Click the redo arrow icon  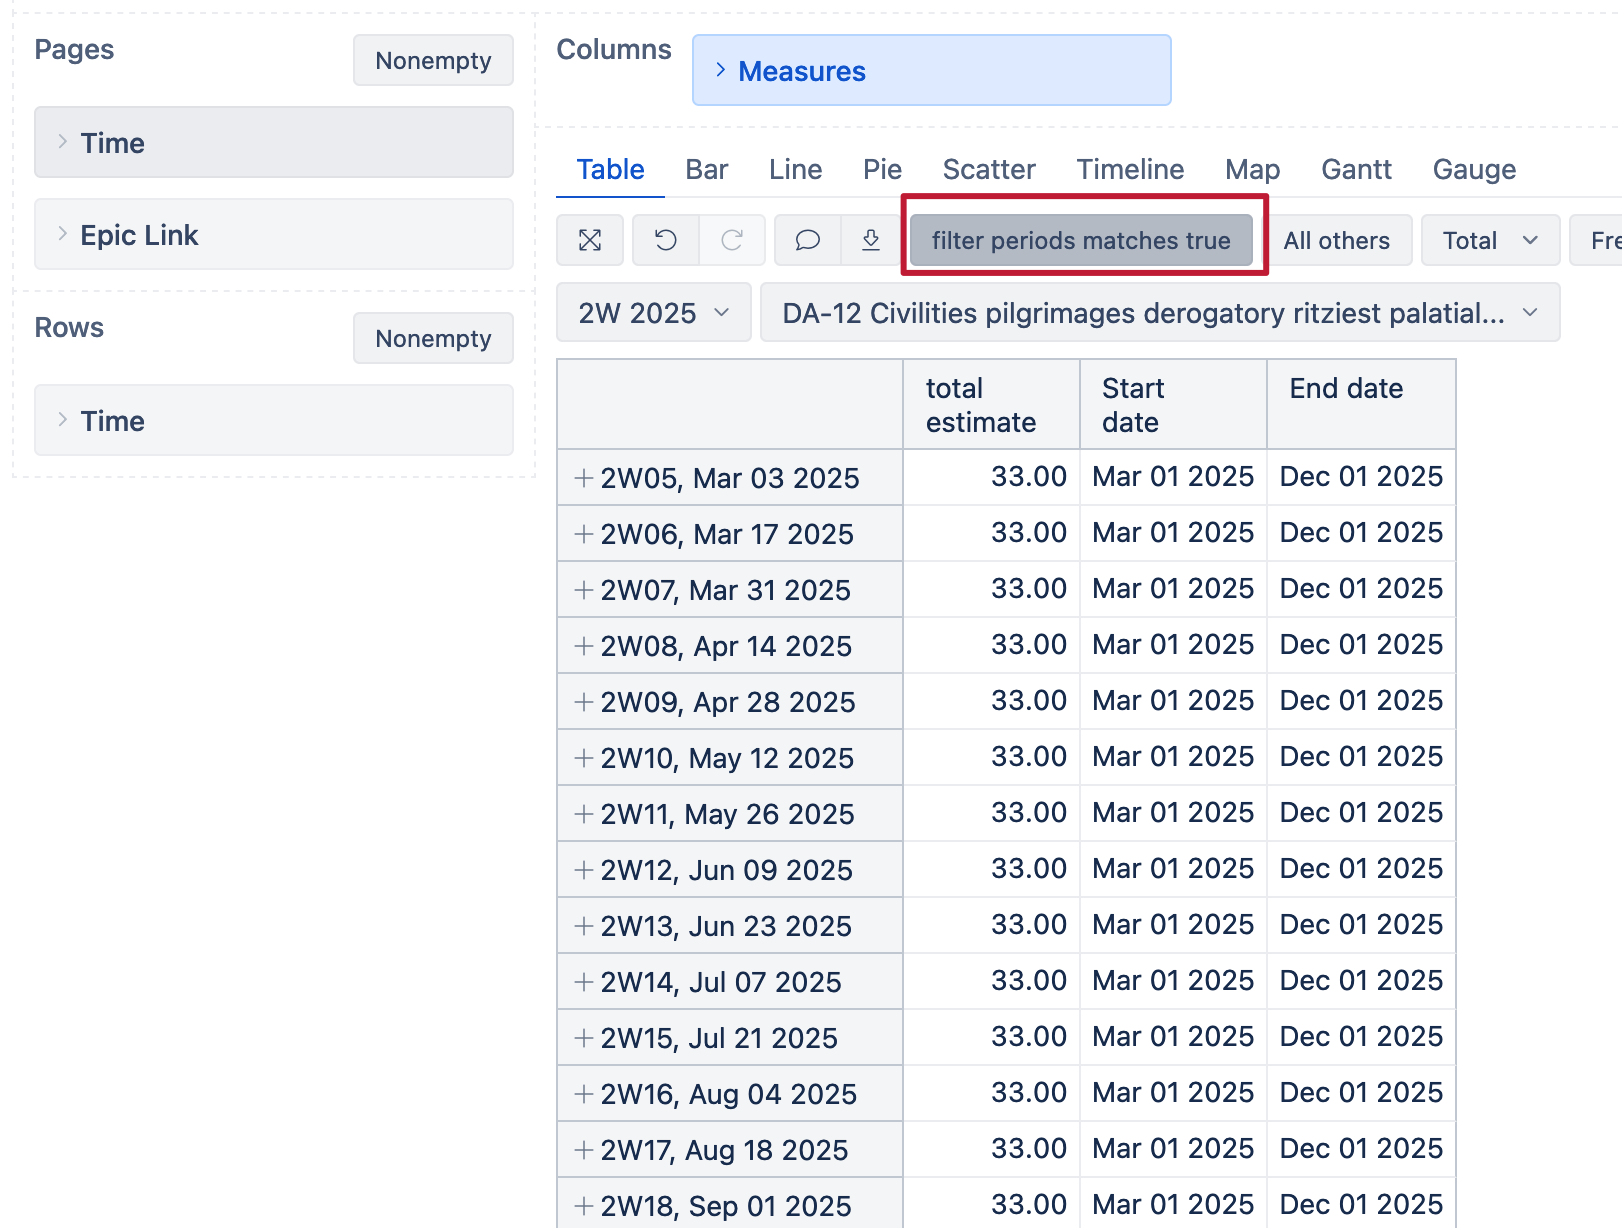(x=732, y=240)
